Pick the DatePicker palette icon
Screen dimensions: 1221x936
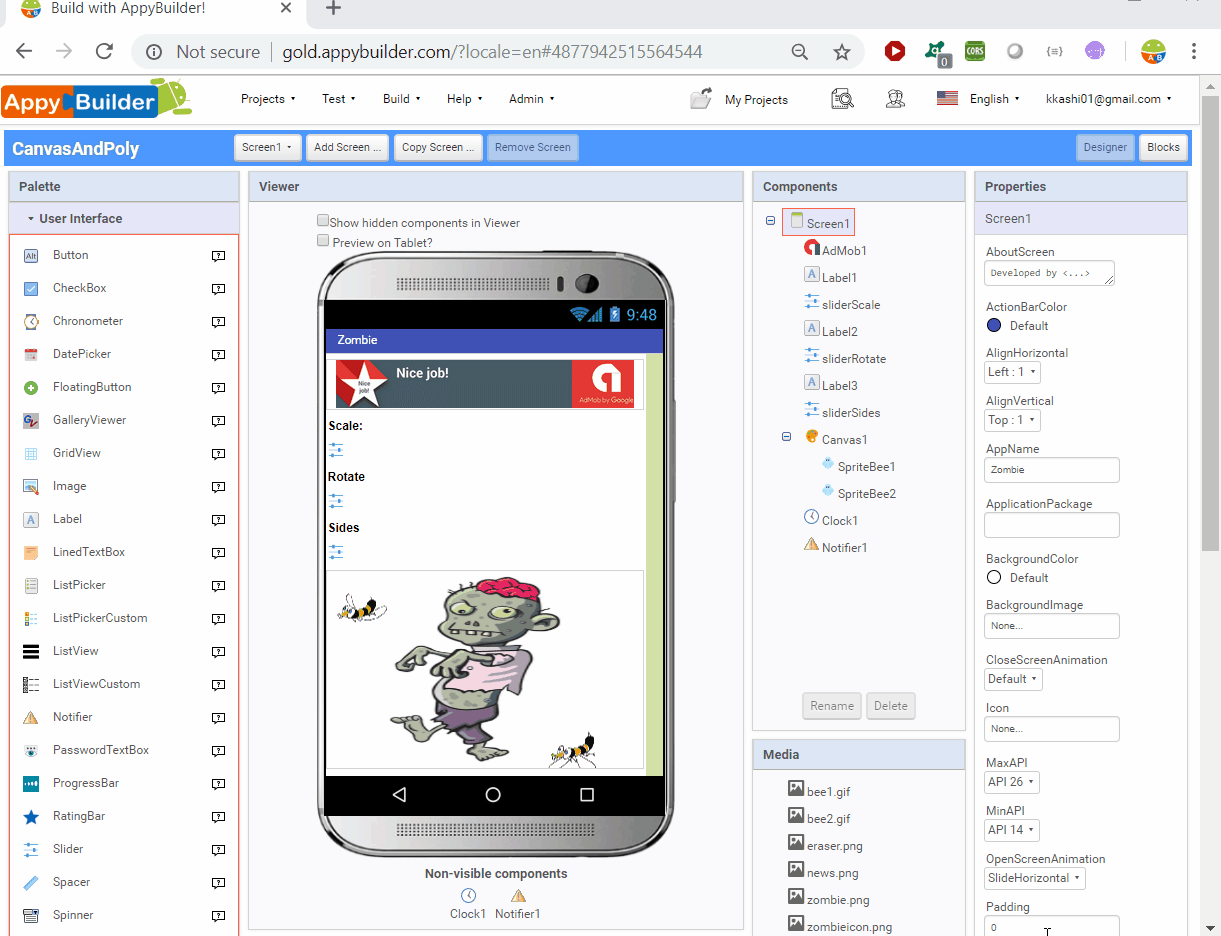31,355
